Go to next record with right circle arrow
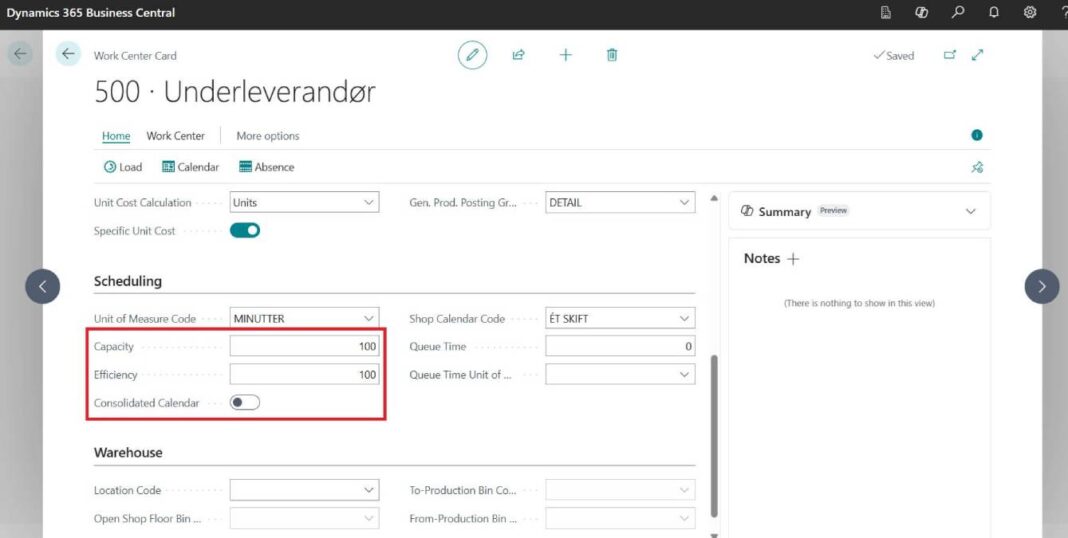The image size is (1068, 538). pos(1042,287)
